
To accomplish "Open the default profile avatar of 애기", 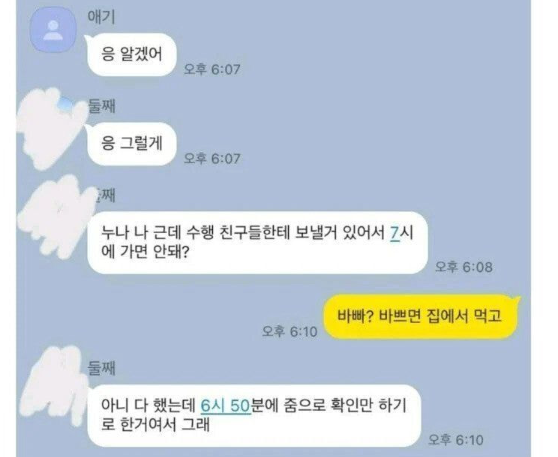I will [x=53, y=30].
